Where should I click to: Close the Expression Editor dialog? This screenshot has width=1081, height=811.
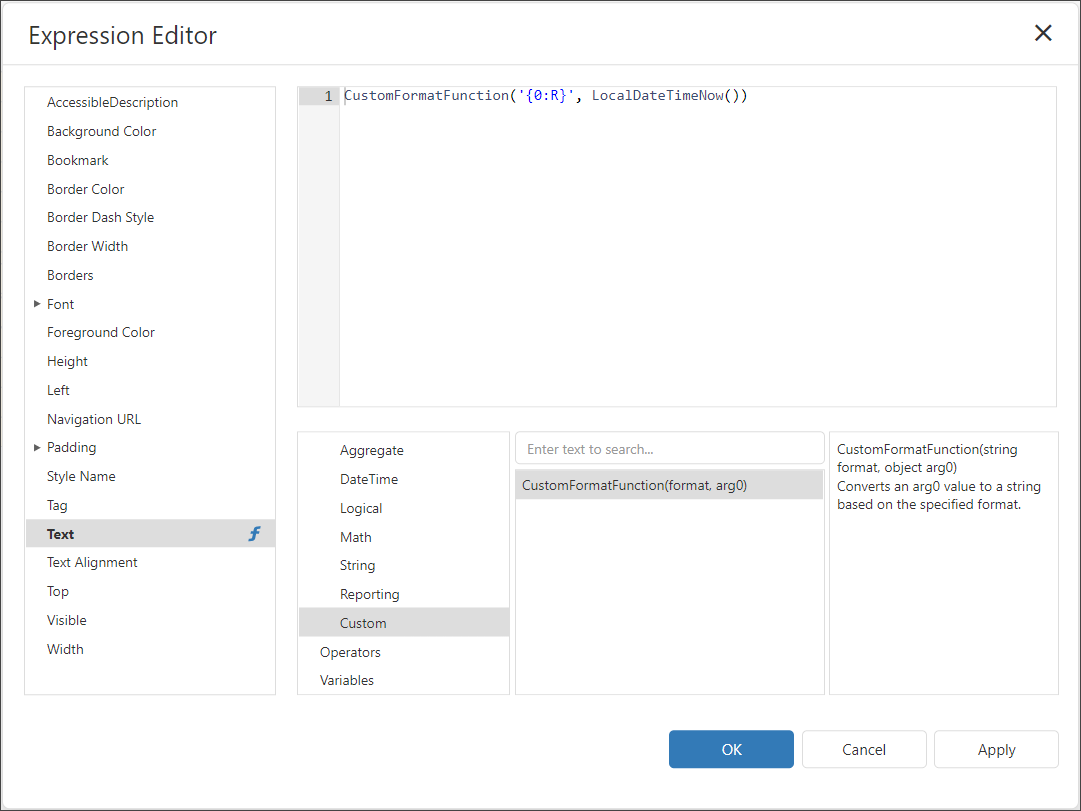pos(1043,33)
